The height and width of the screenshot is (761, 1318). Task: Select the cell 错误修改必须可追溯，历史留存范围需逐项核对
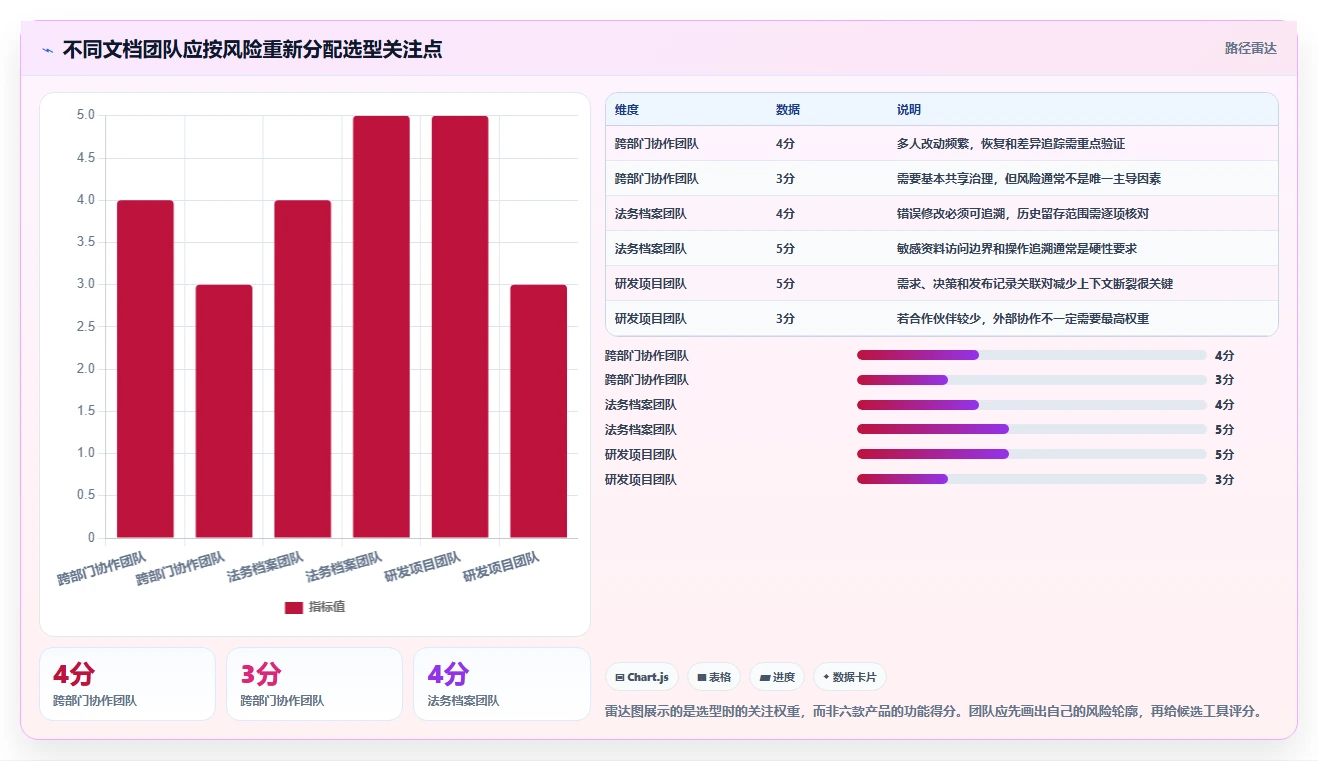click(1023, 214)
